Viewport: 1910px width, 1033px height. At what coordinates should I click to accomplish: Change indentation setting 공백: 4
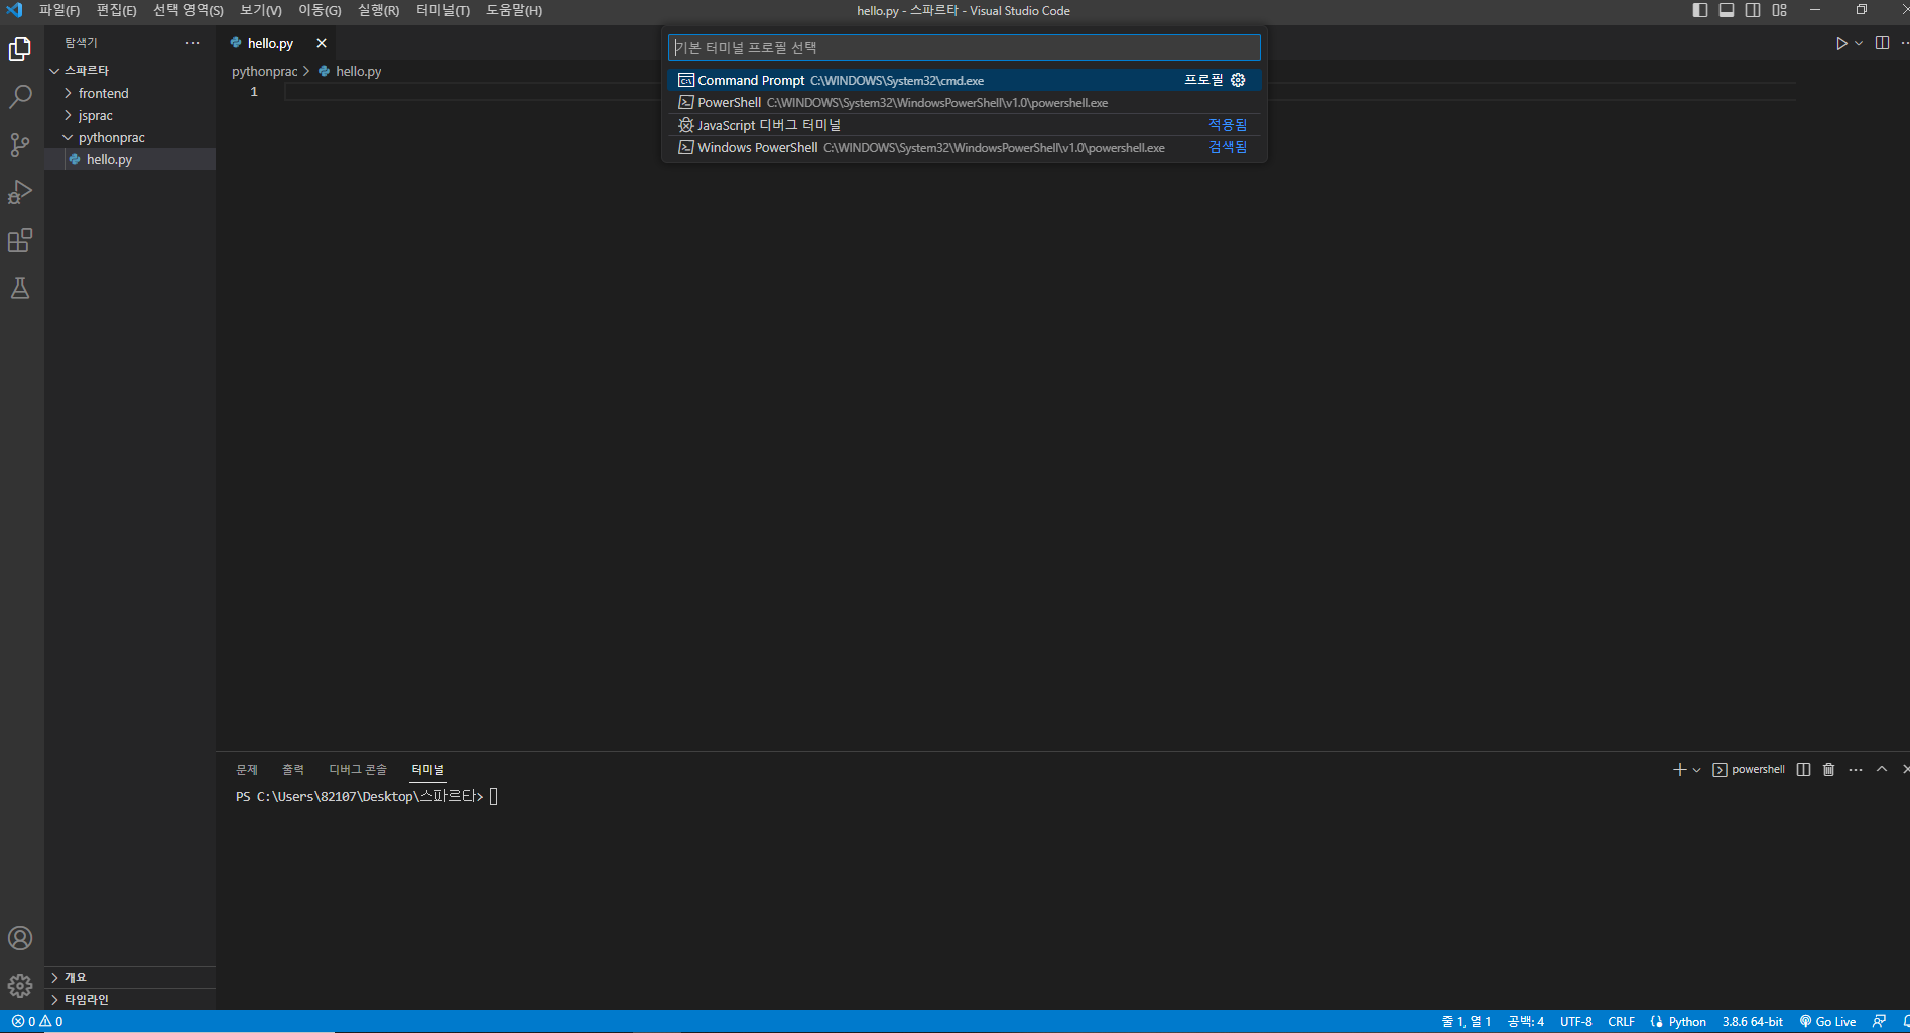1525,1022
